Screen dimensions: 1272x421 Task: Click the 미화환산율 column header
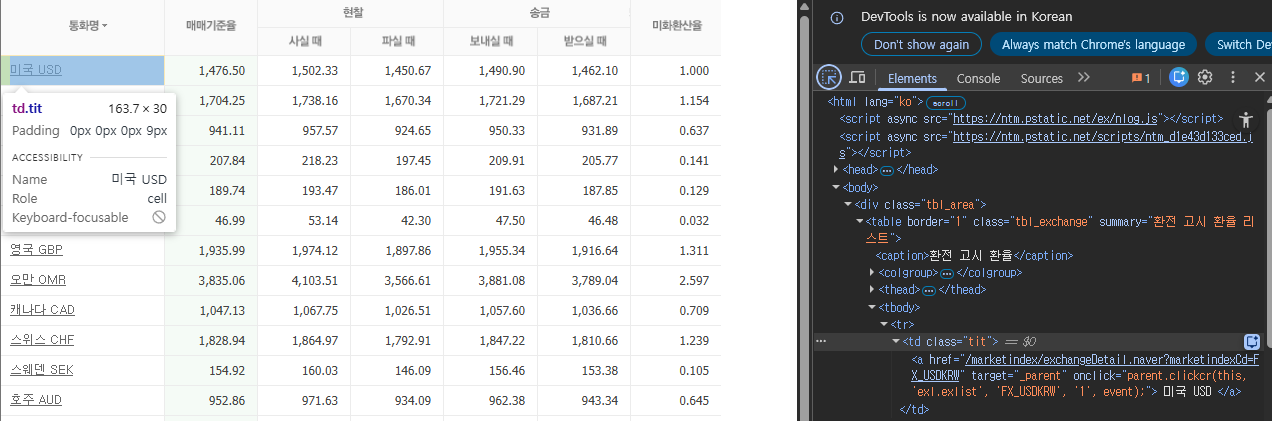coord(676,25)
